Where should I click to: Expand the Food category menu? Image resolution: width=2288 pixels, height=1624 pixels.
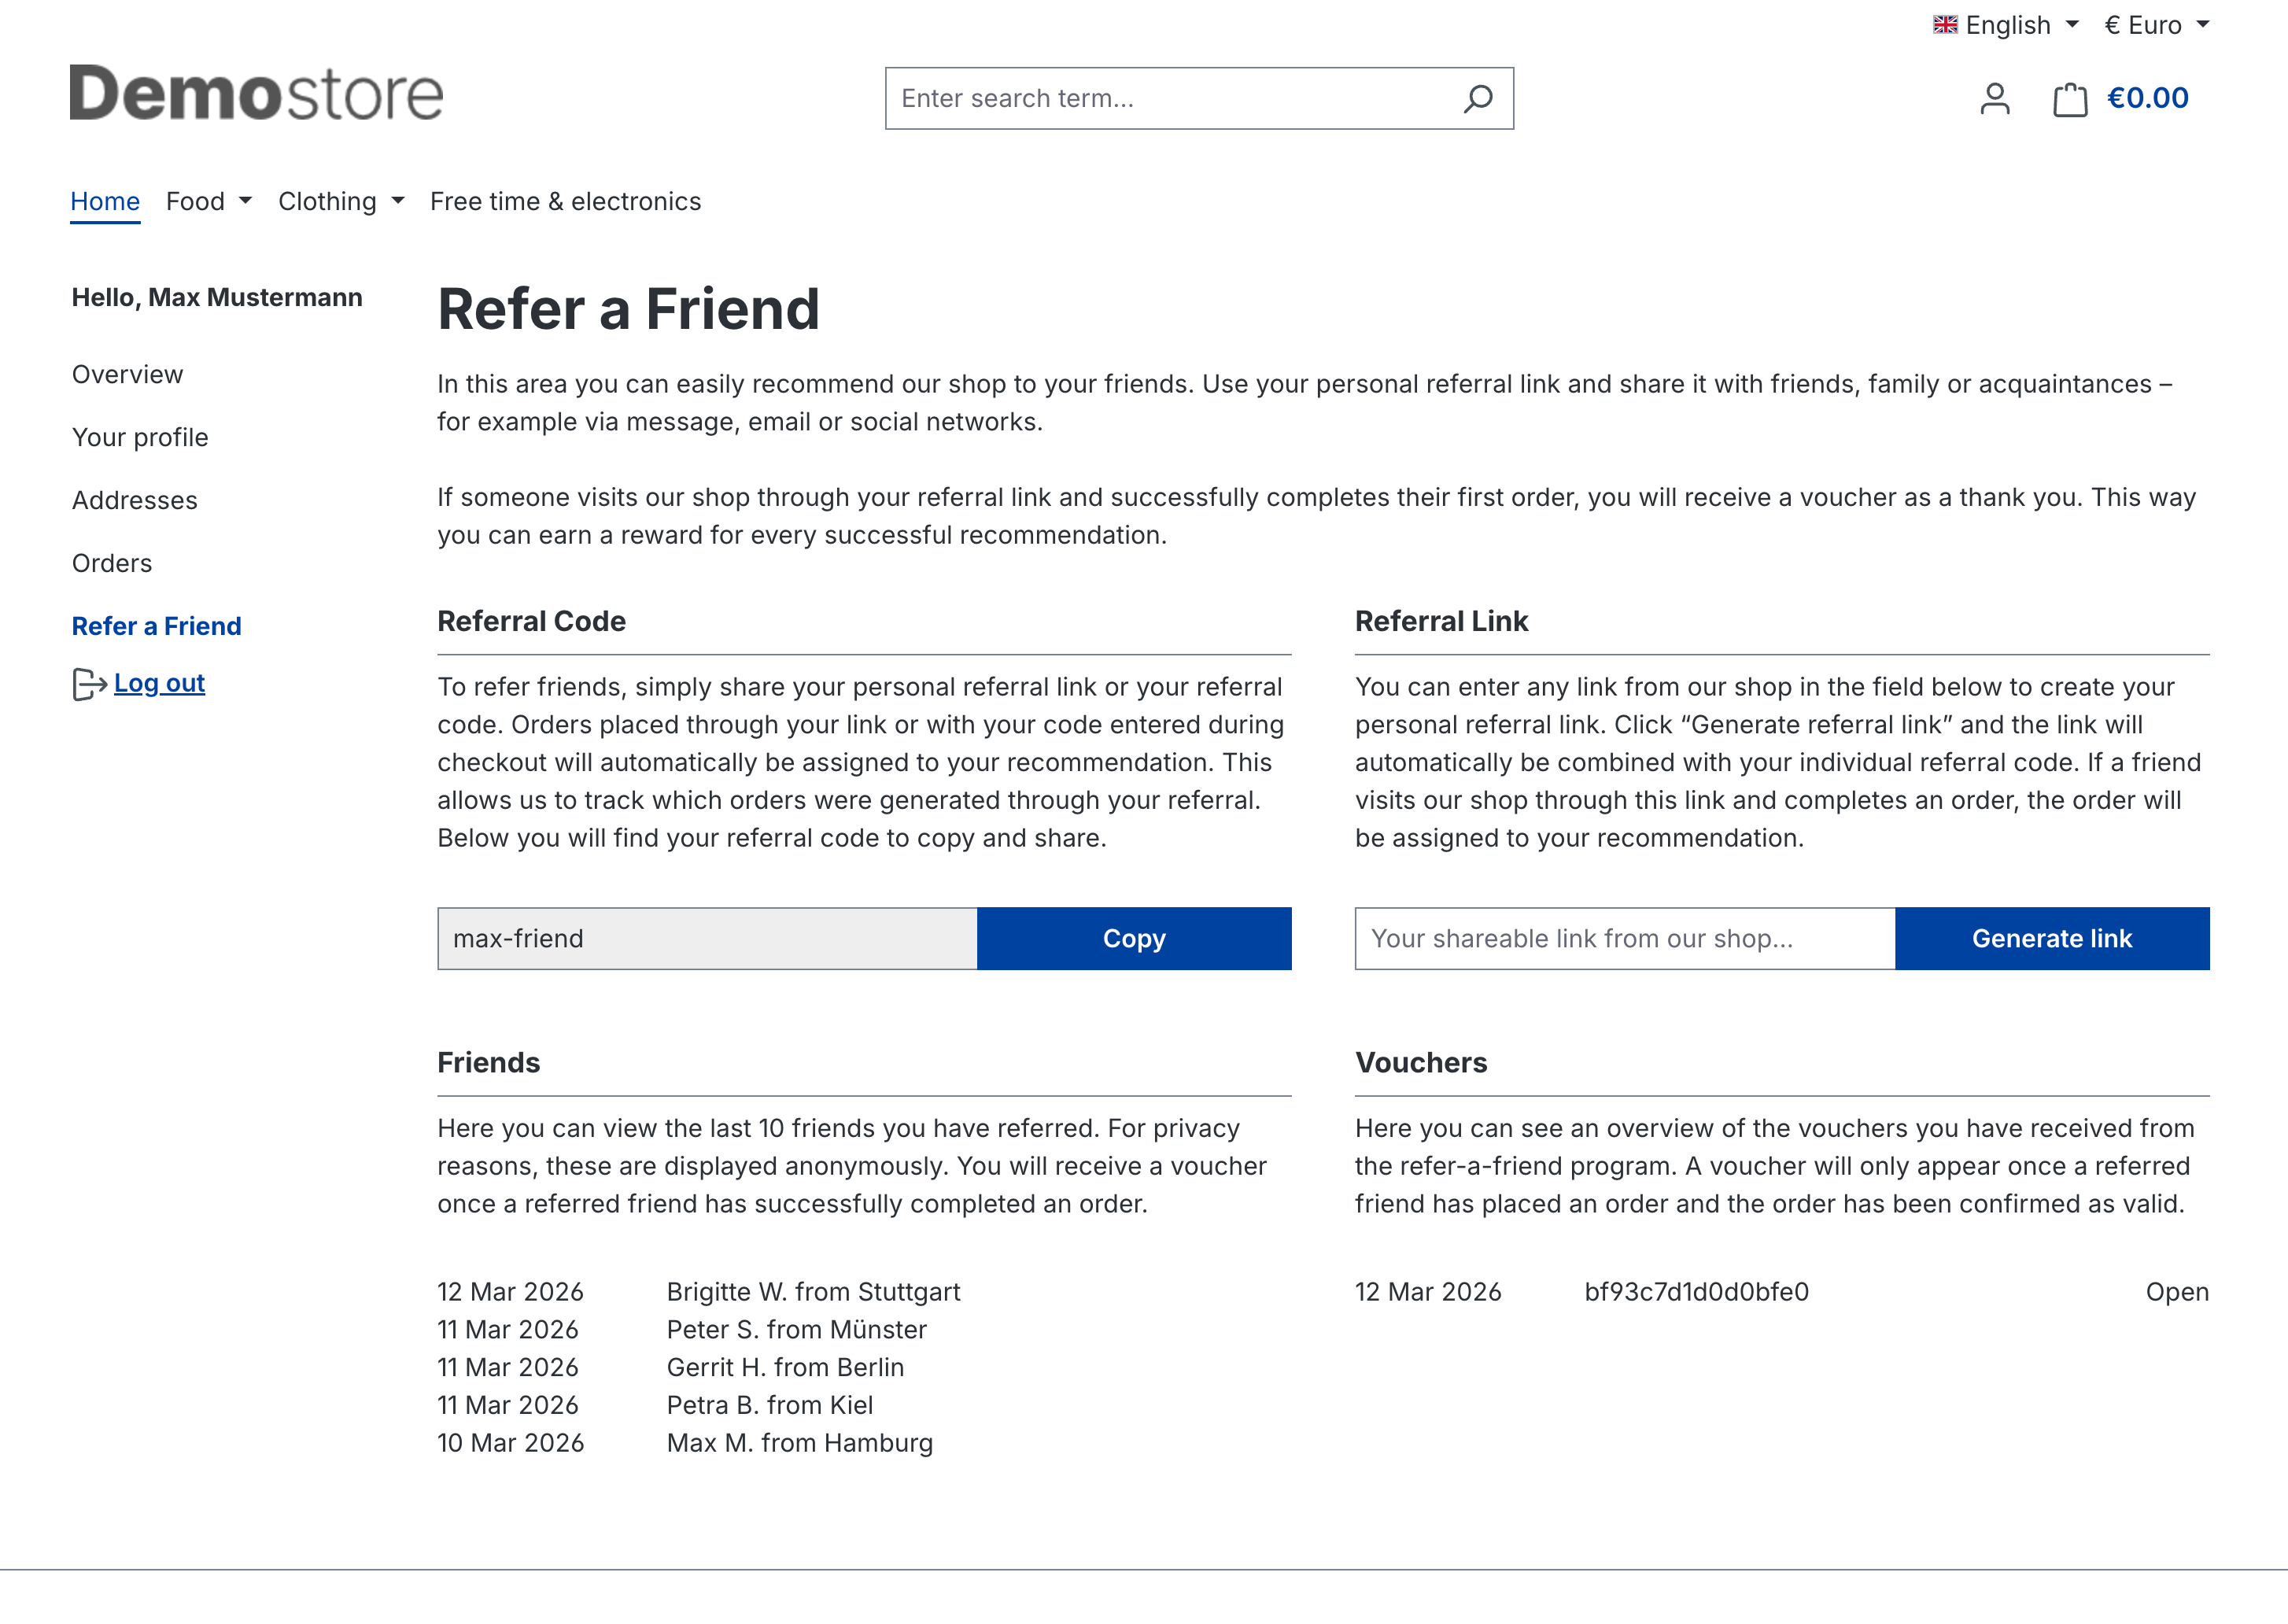[x=208, y=201]
